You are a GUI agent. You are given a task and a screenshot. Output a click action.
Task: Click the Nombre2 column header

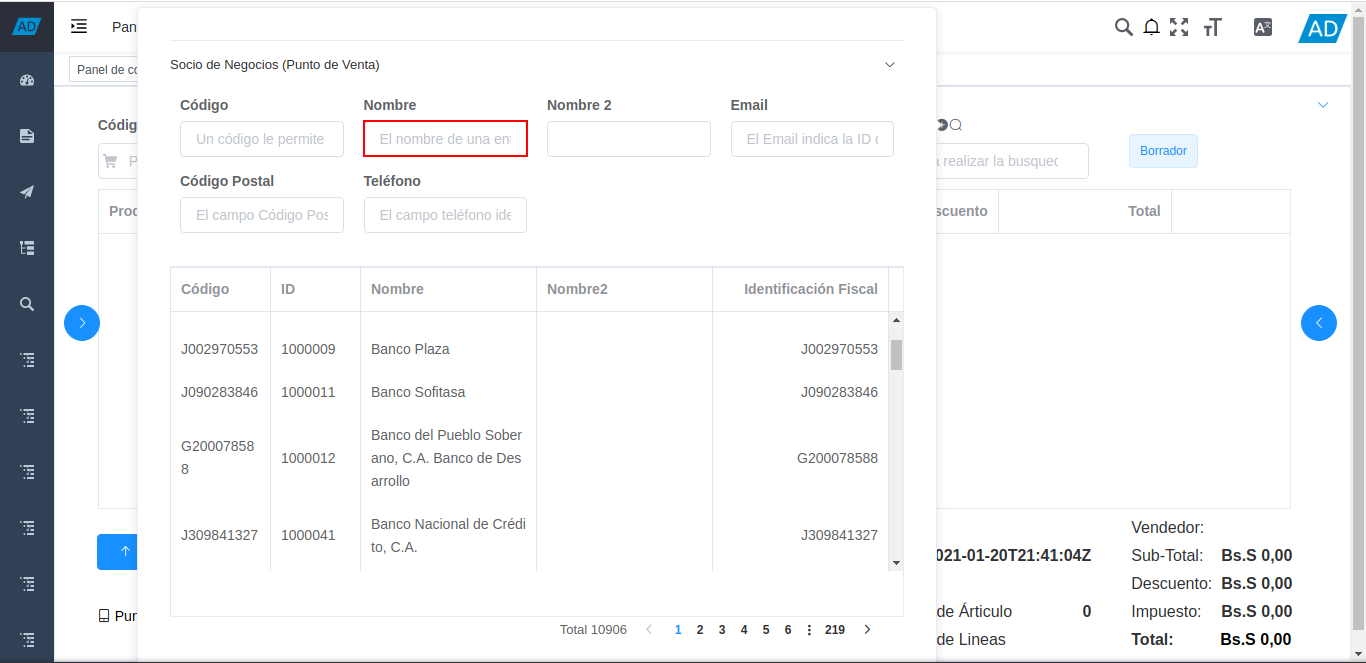pos(624,289)
